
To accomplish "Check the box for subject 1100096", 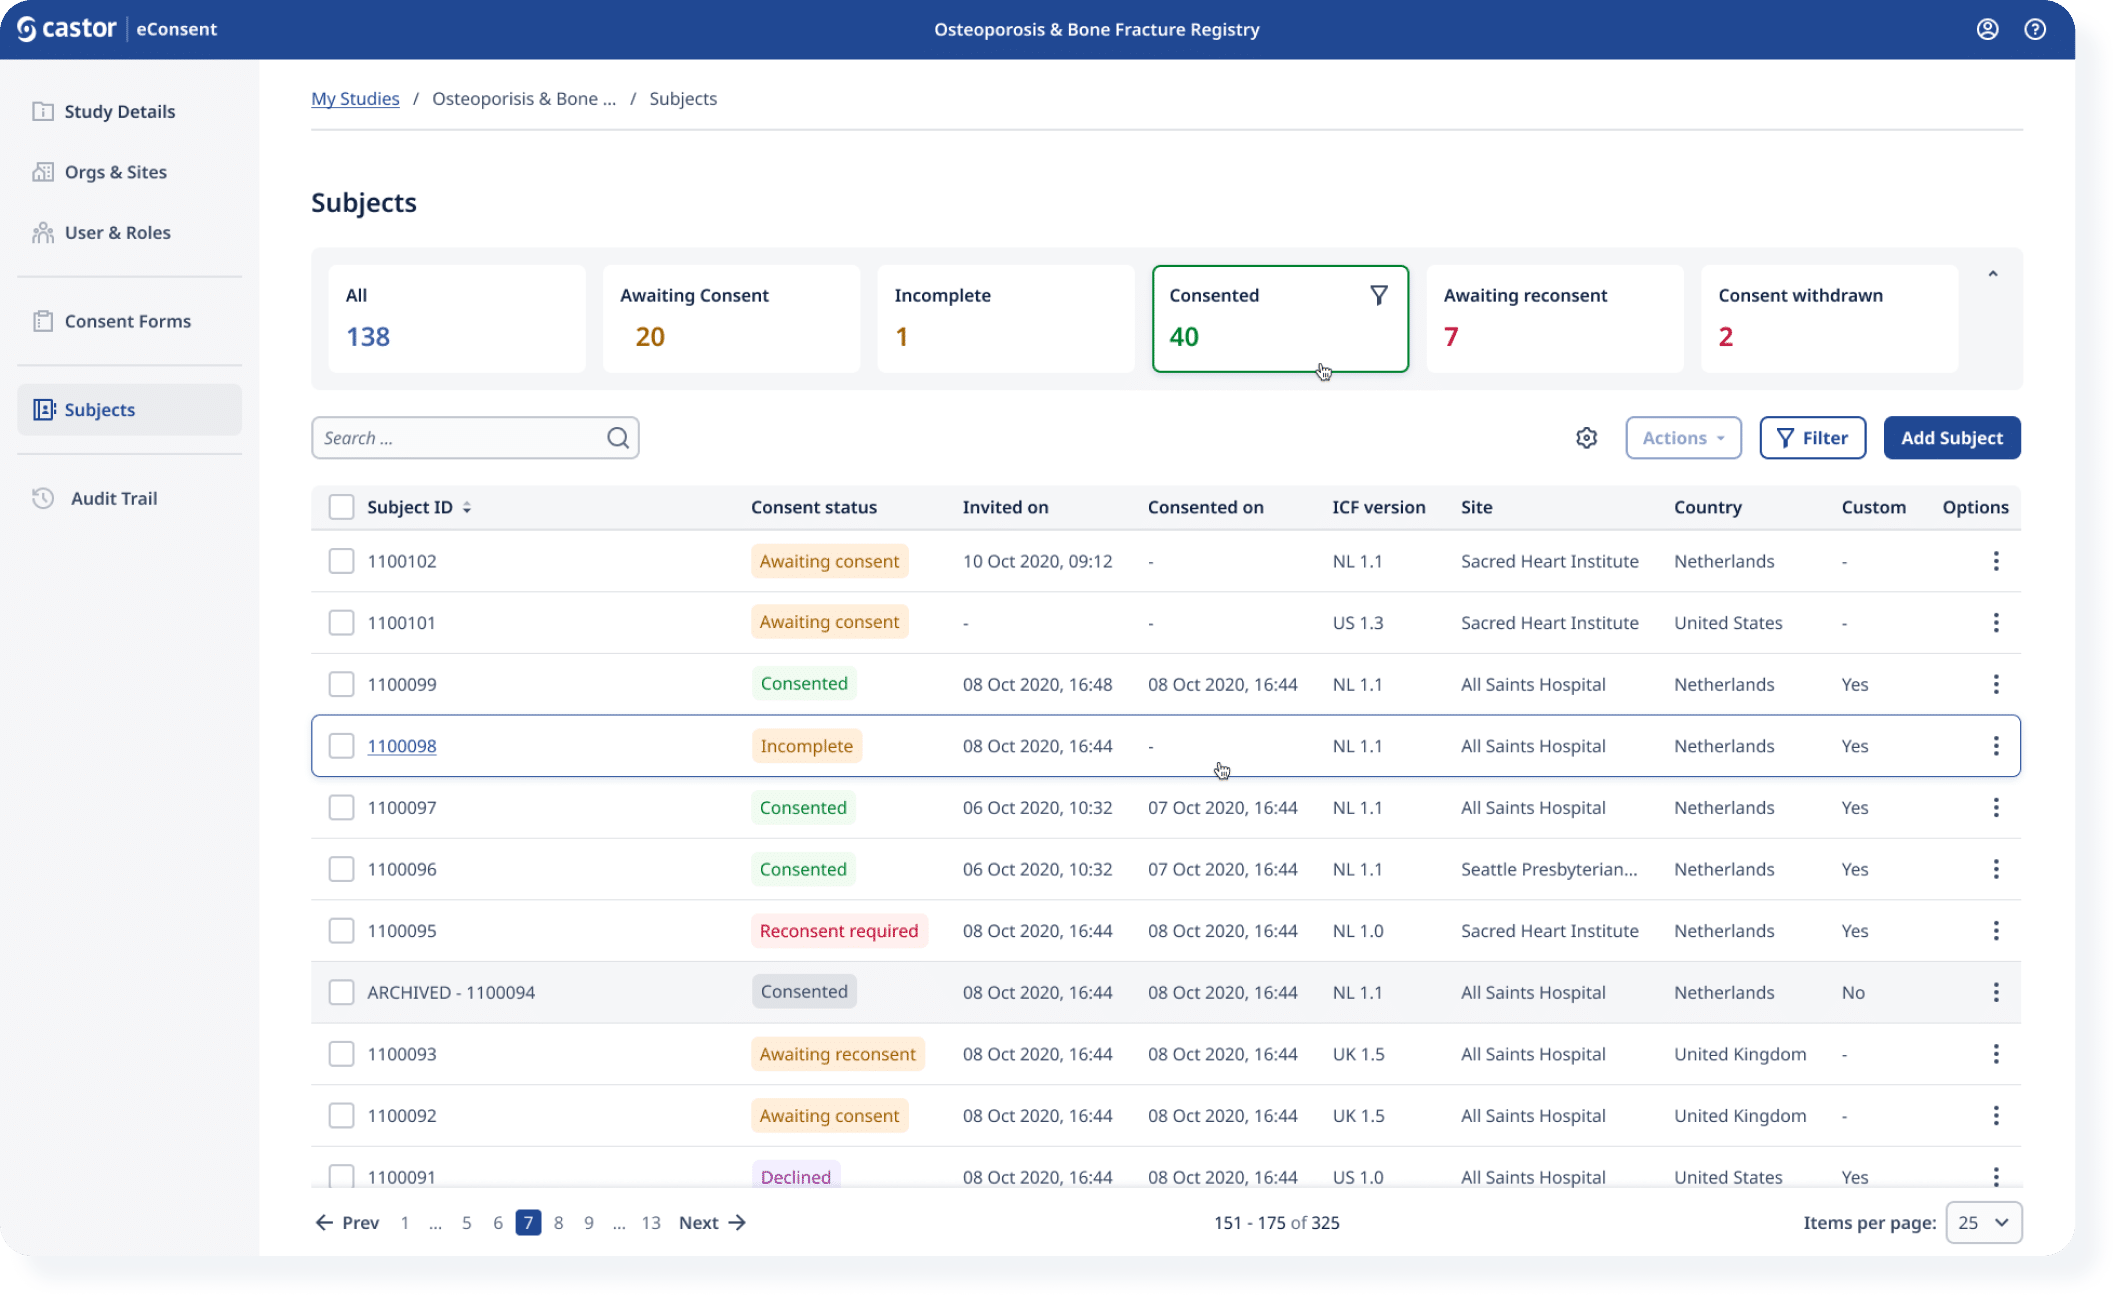I will click(x=341, y=869).
